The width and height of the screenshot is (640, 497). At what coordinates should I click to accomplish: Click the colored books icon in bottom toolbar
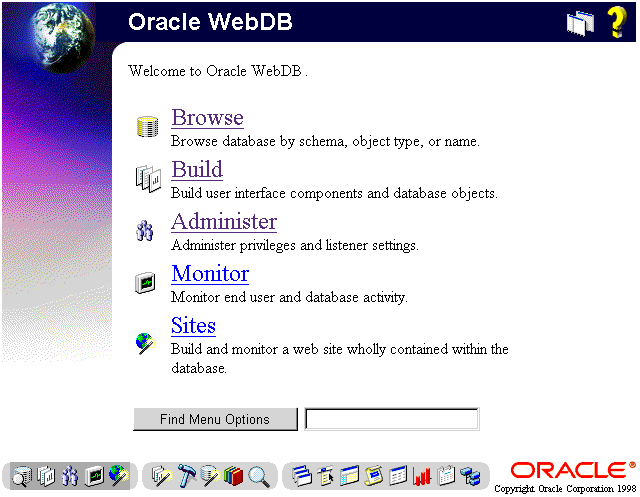(x=233, y=476)
